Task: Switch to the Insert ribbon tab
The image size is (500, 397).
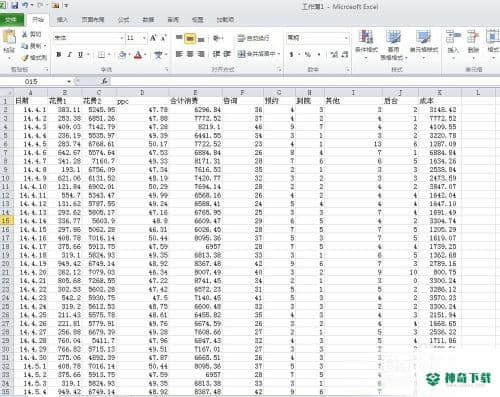Action: [x=62, y=20]
